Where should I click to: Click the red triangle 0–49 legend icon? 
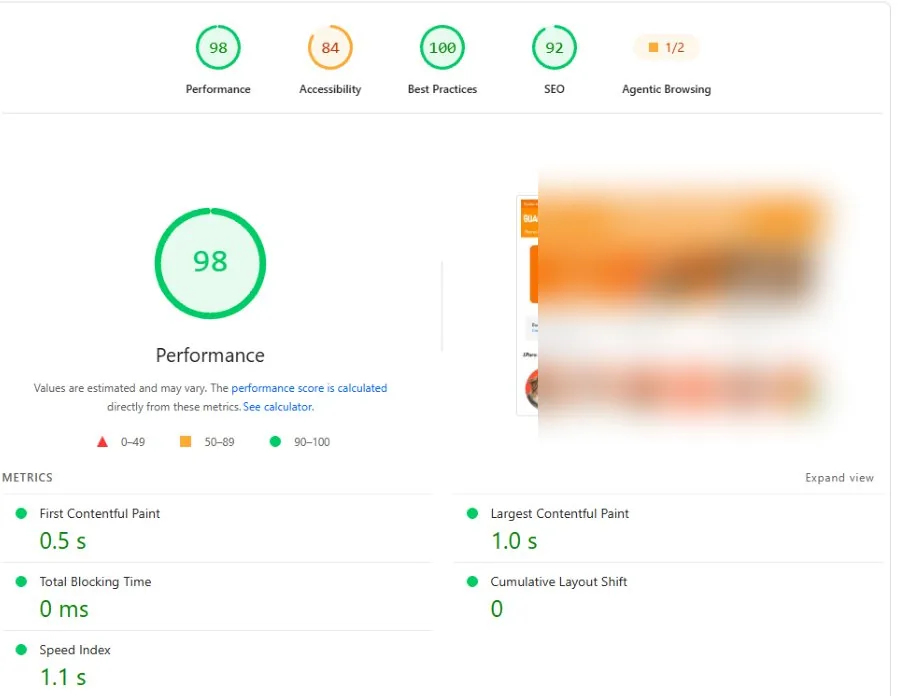[102, 442]
